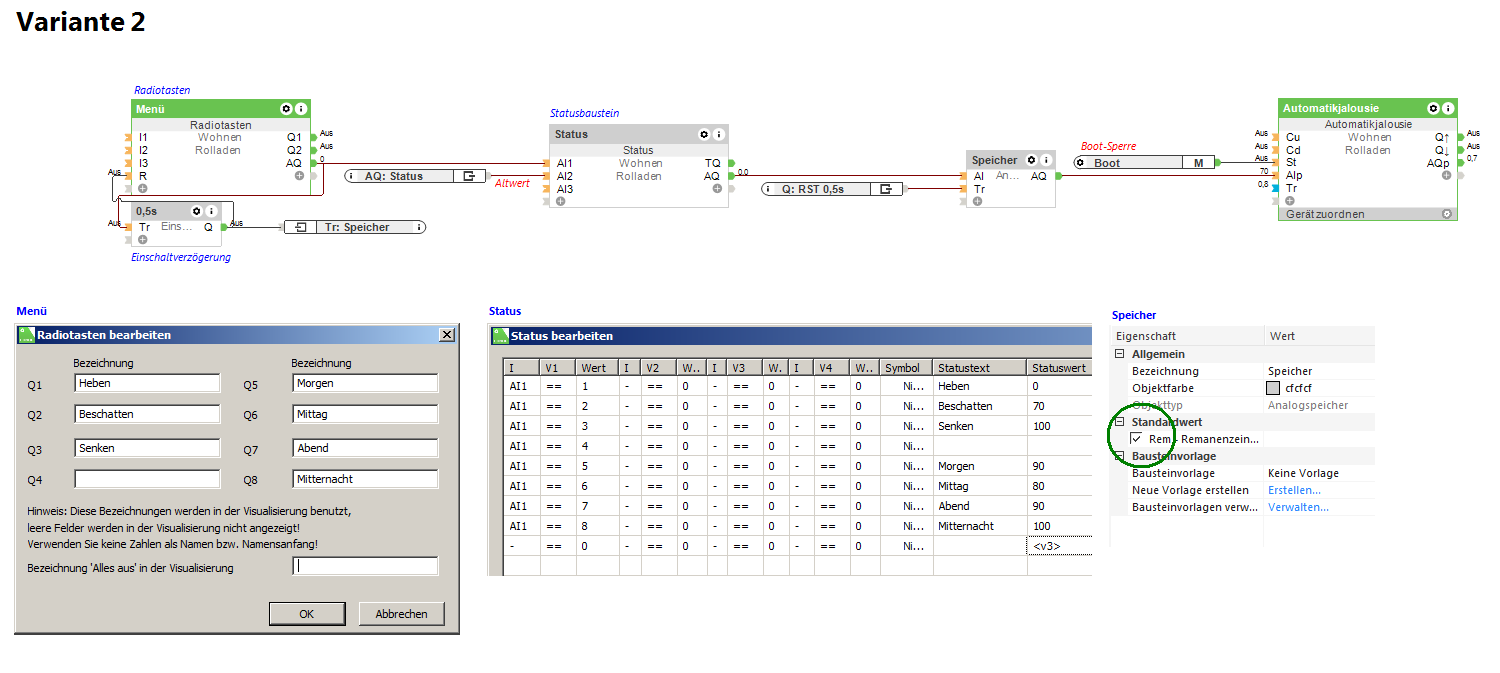Open settings gear on Menü block
The image size is (1500, 673).
coord(287,109)
